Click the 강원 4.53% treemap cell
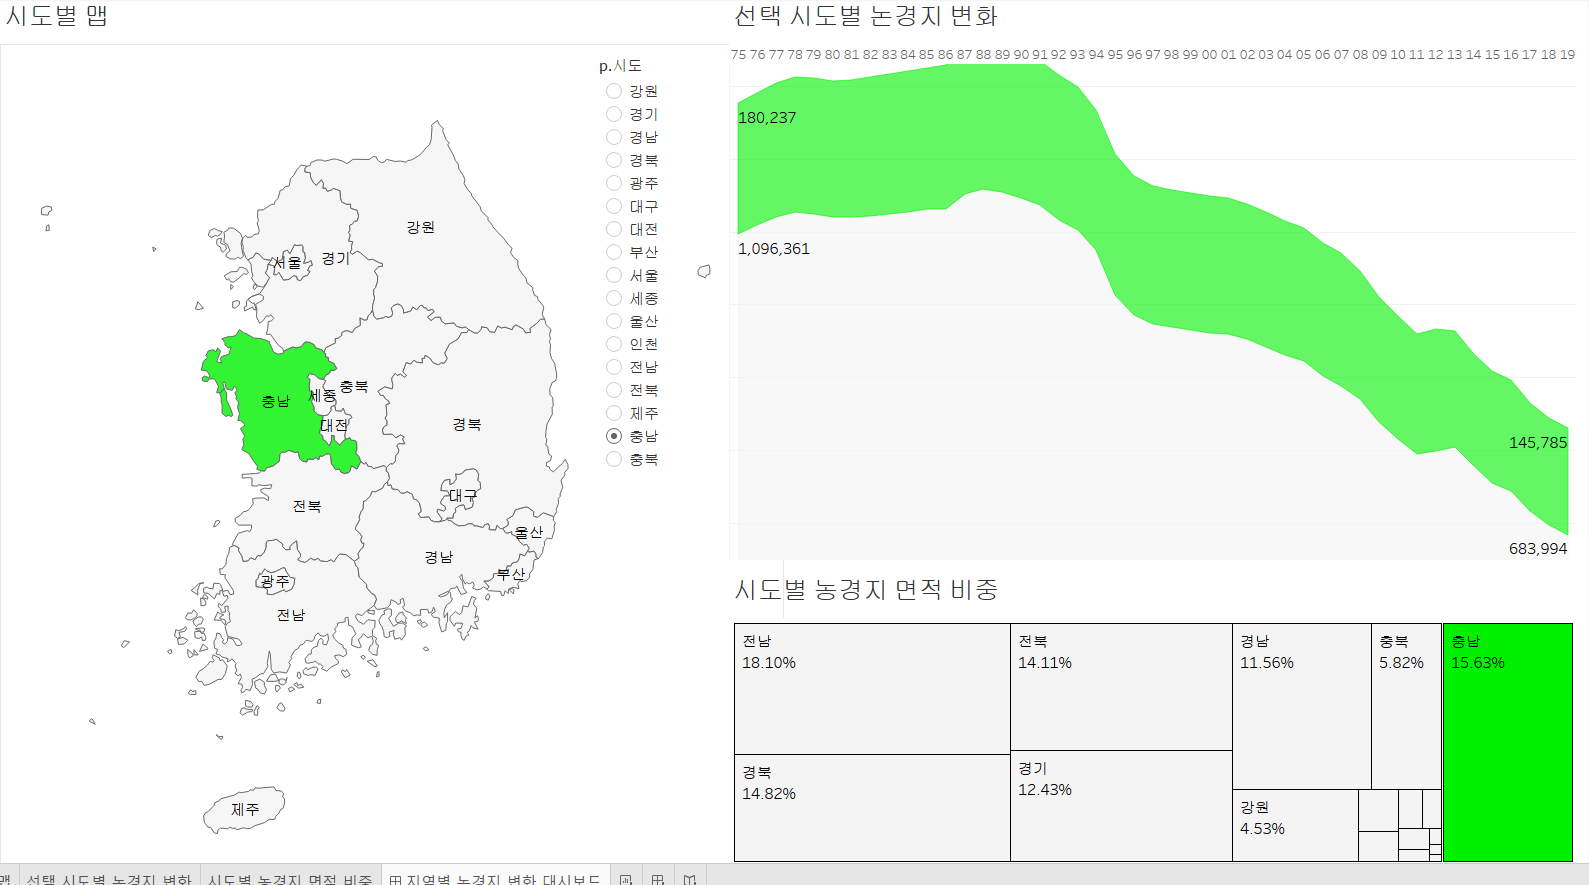The image size is (1589, 885). [x=1295, y=825]
